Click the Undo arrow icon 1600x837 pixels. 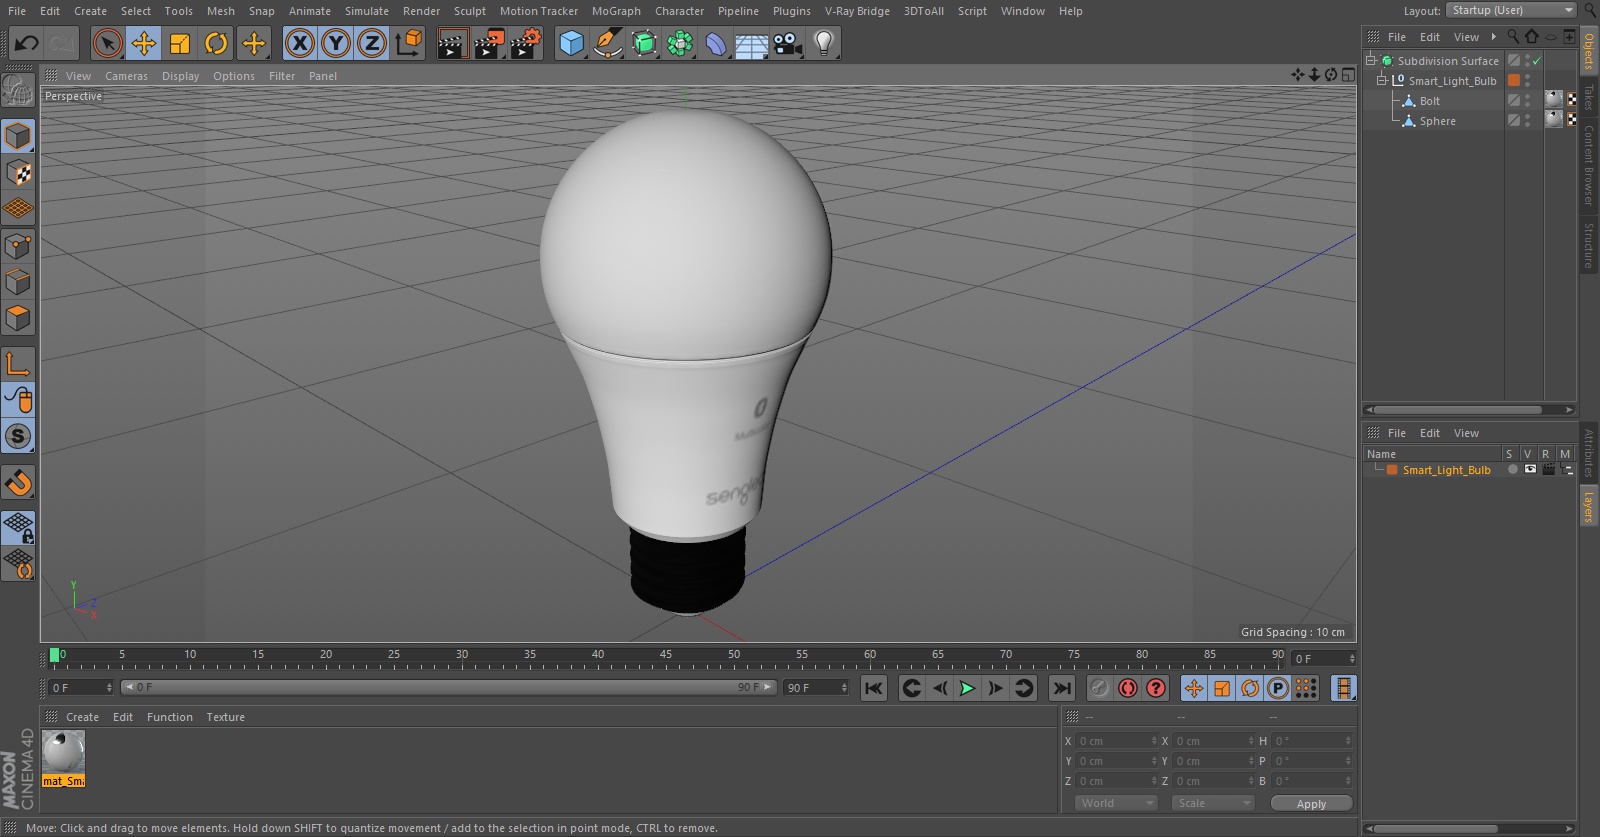[26, 43]
